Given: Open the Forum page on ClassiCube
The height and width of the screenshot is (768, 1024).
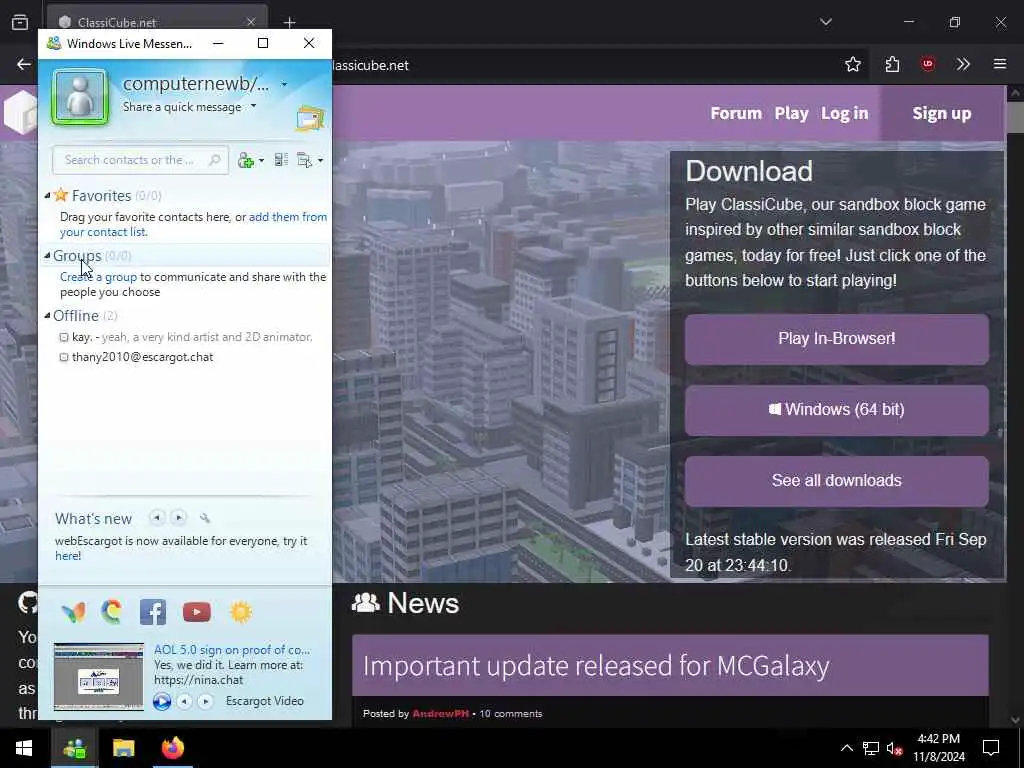Looking at the screenshot, I should pos(736,113).
